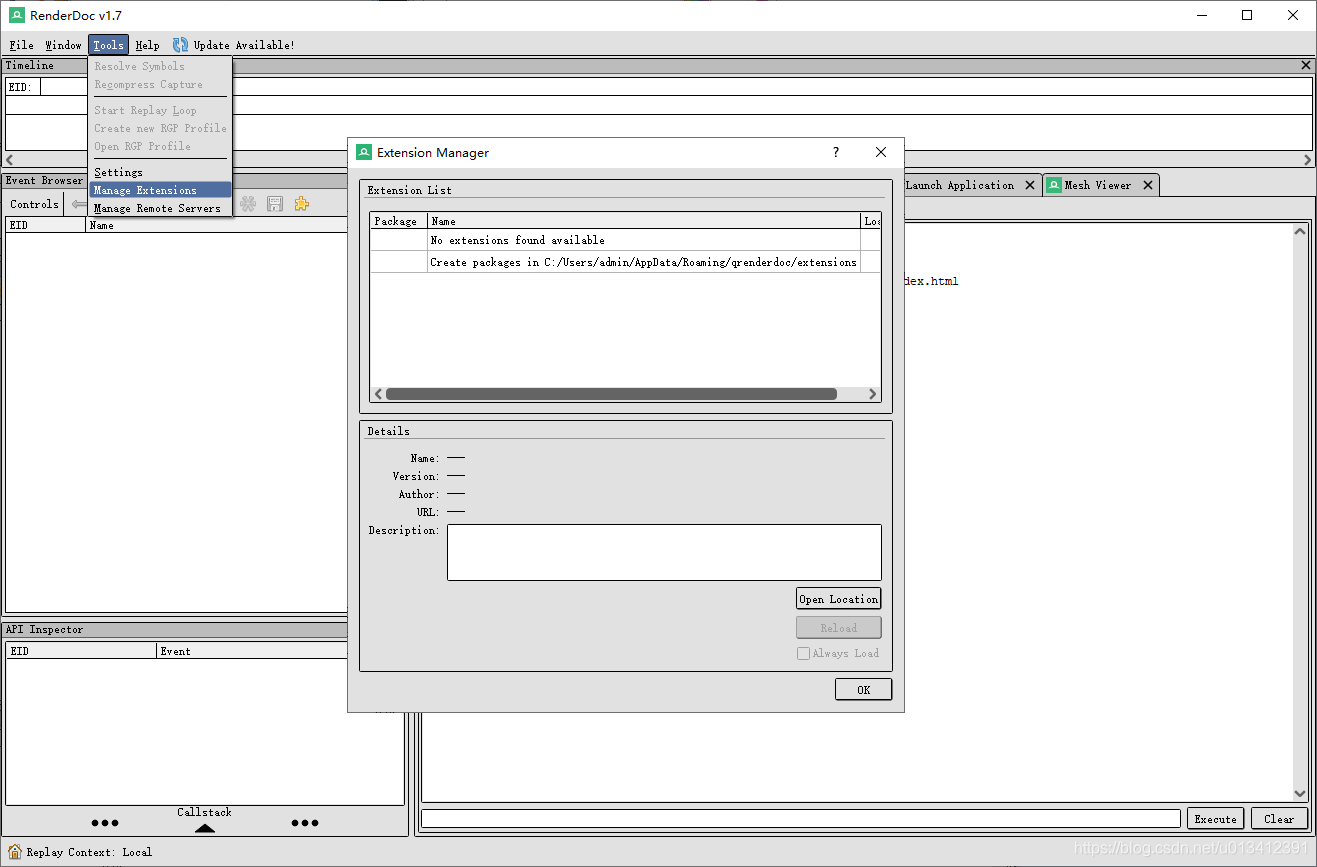1317x867 pixels.
Task: Click the extension list right scroll arrow
Action: pos(872,394)
